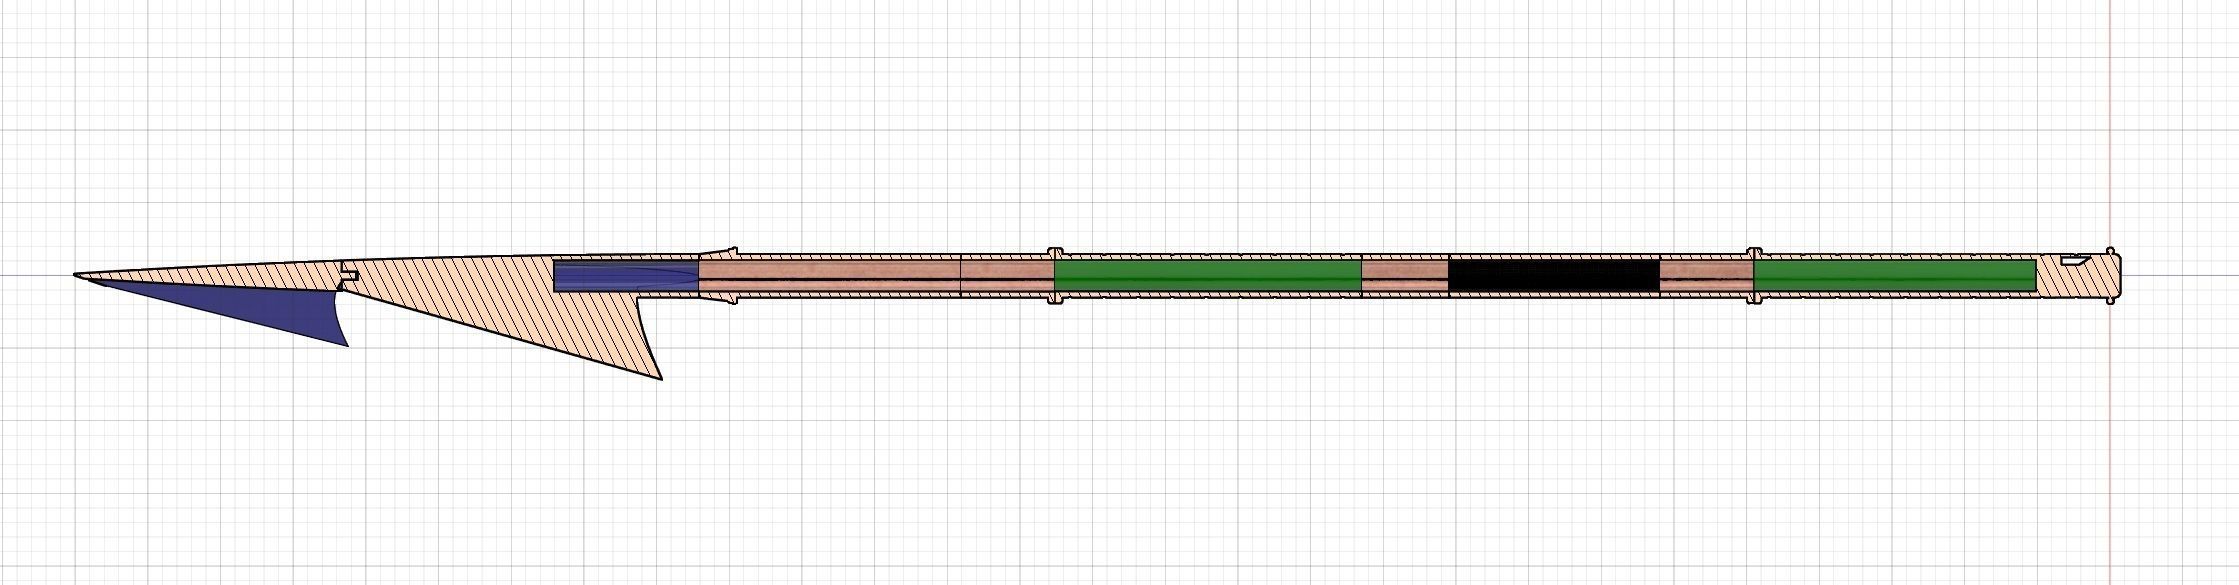This screenshot has height=585, width=2239.
Task: Select the blue insert inside the shaft
Action: coord(626,275)
